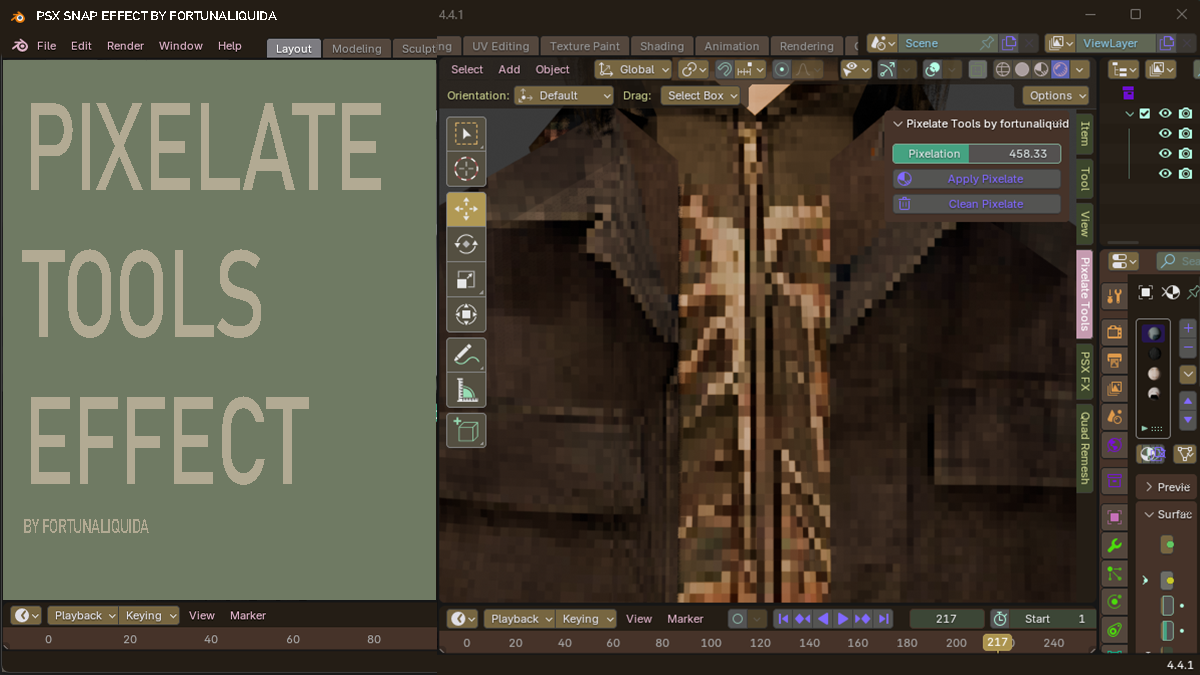Open Global transform orientation dropdown
This screenshot has height=675, width=1200.
pos(634,69)
